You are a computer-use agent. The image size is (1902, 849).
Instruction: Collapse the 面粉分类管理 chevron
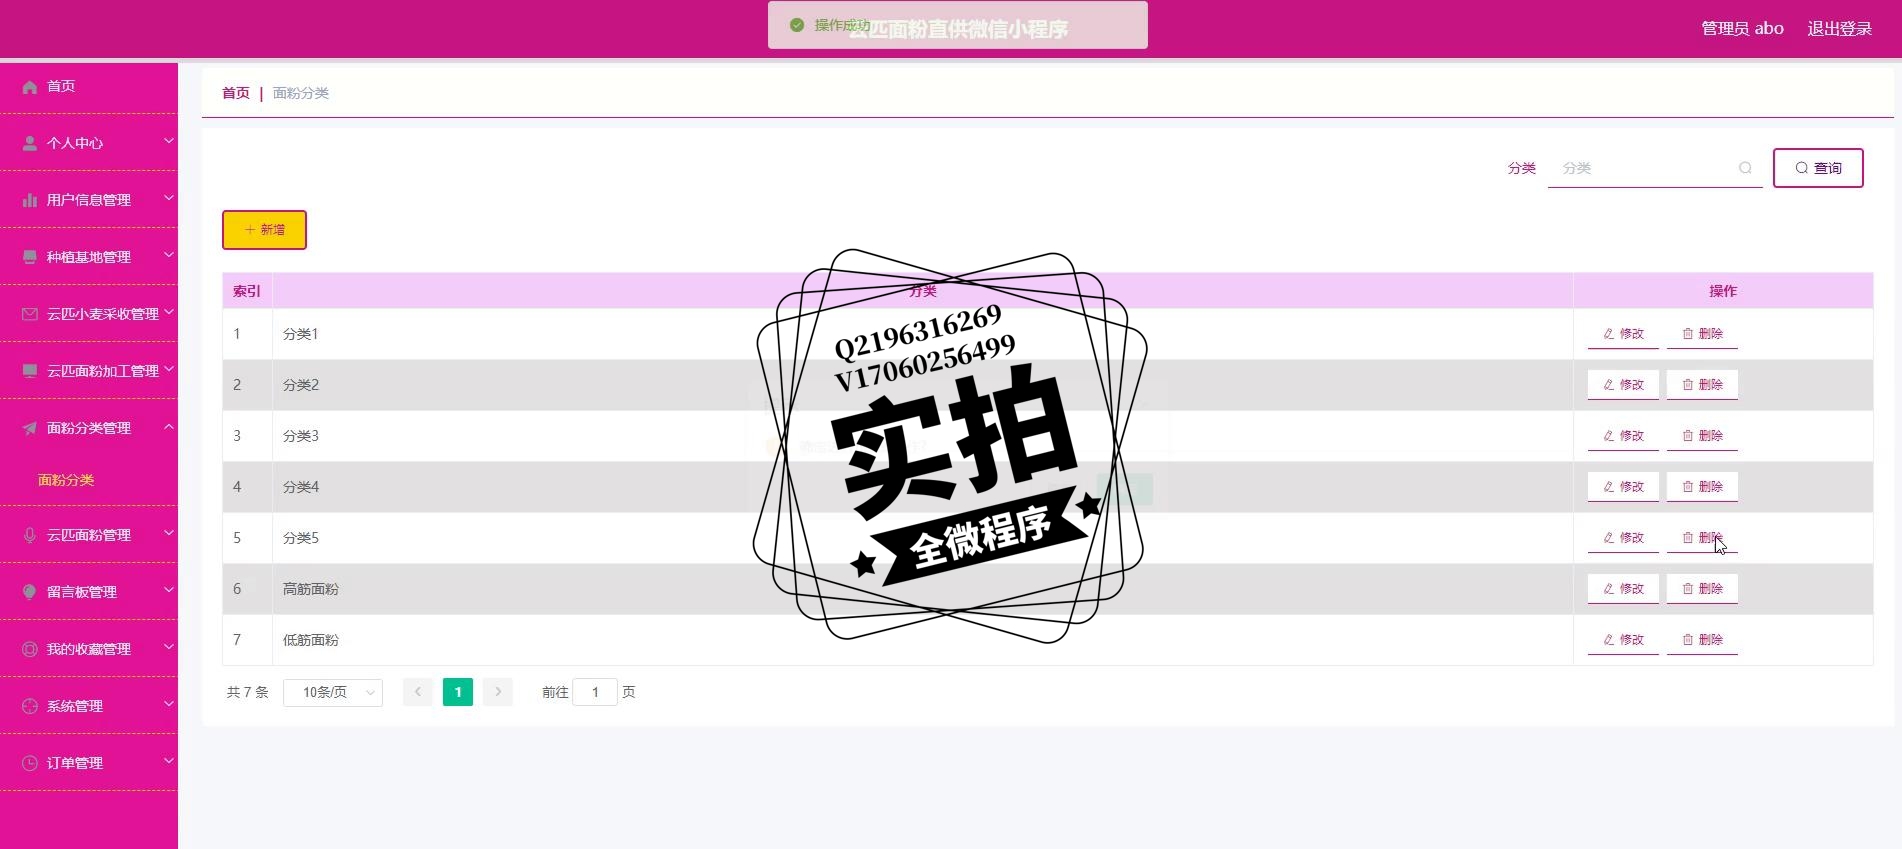(169, 427)
